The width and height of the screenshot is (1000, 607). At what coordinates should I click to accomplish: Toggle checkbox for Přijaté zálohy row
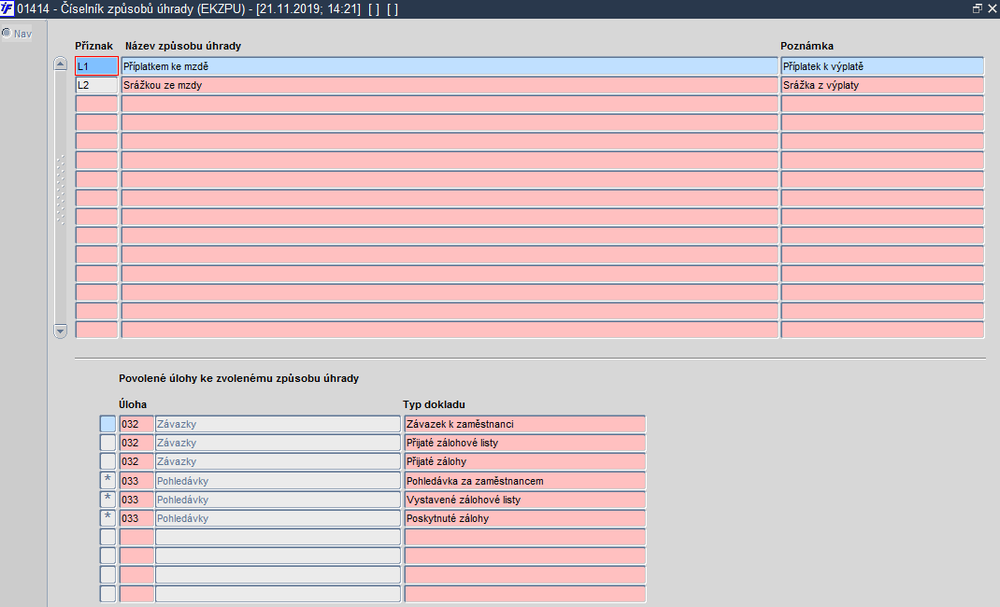tap(108, 461)
